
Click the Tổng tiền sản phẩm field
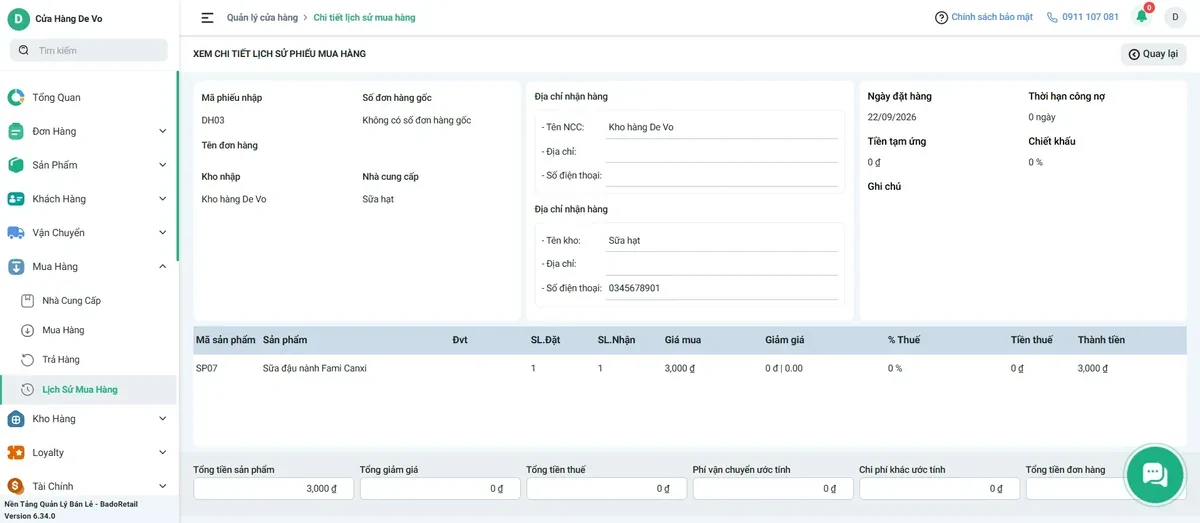[272, 489]
